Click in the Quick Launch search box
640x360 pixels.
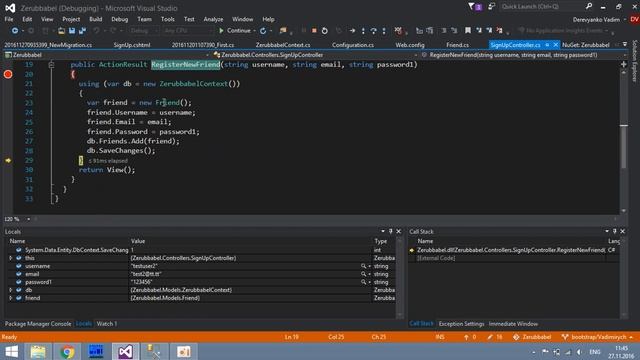coord(542,7)
